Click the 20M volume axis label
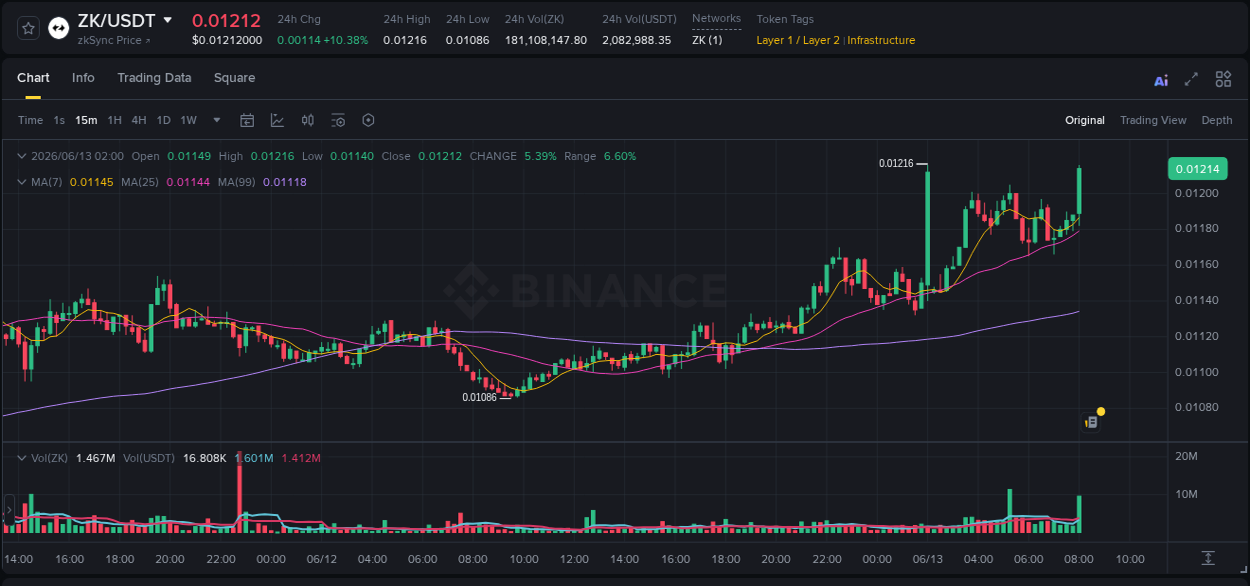Viewport: 1250px width, 586px height. (1186, 456)
